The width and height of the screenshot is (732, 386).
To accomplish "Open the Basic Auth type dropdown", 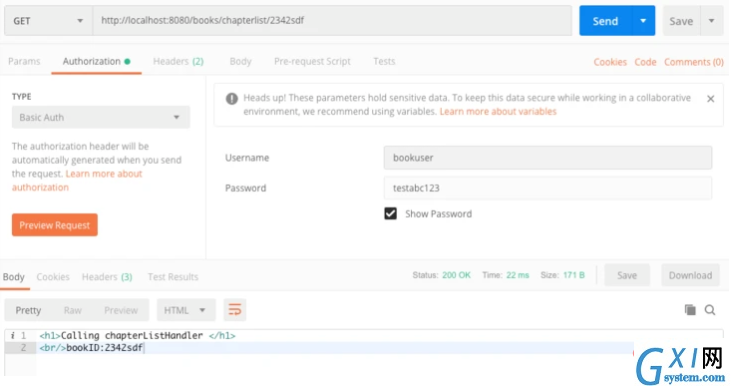I will (x=101, y=117).
